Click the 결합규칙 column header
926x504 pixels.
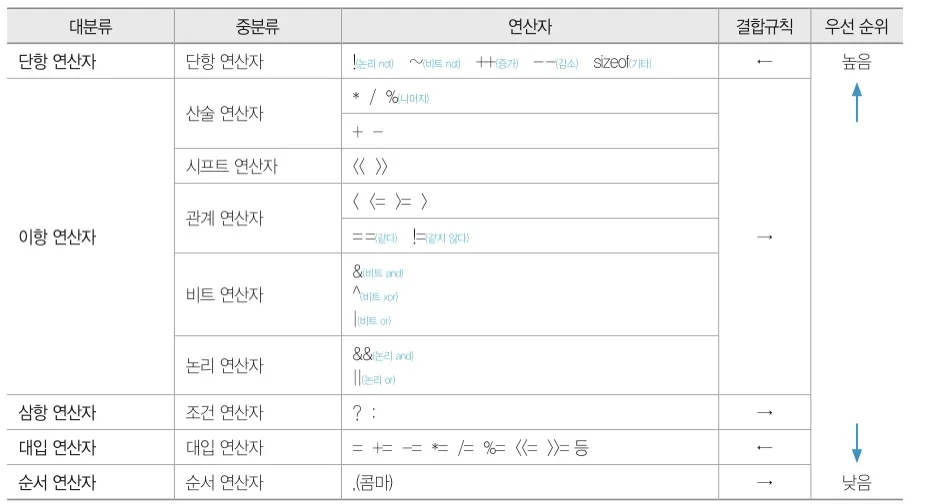click(764, 26)
